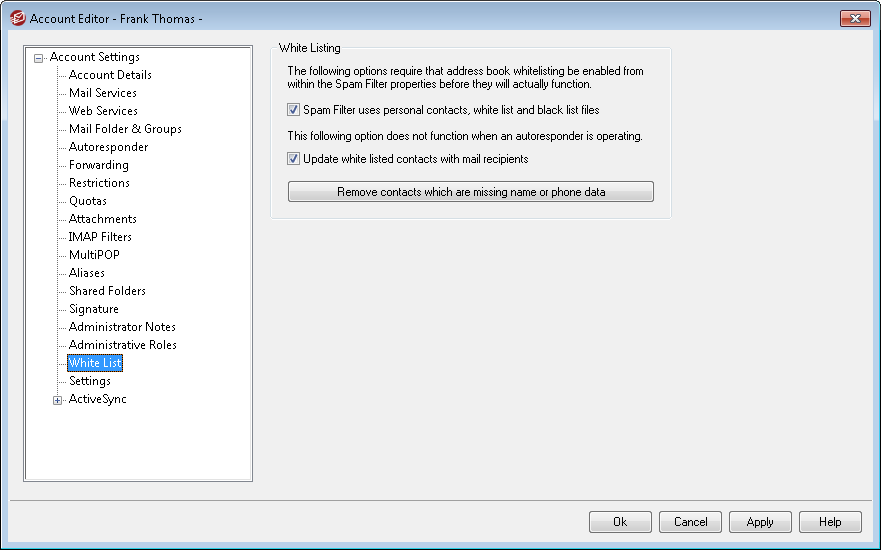Open Account Details in the tree

click(x=110, y=75)
